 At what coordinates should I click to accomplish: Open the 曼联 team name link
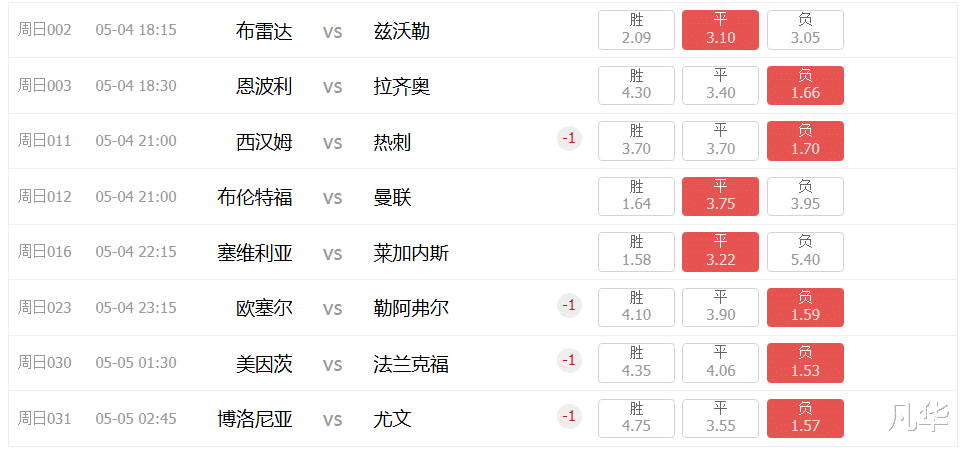(392, 197)
